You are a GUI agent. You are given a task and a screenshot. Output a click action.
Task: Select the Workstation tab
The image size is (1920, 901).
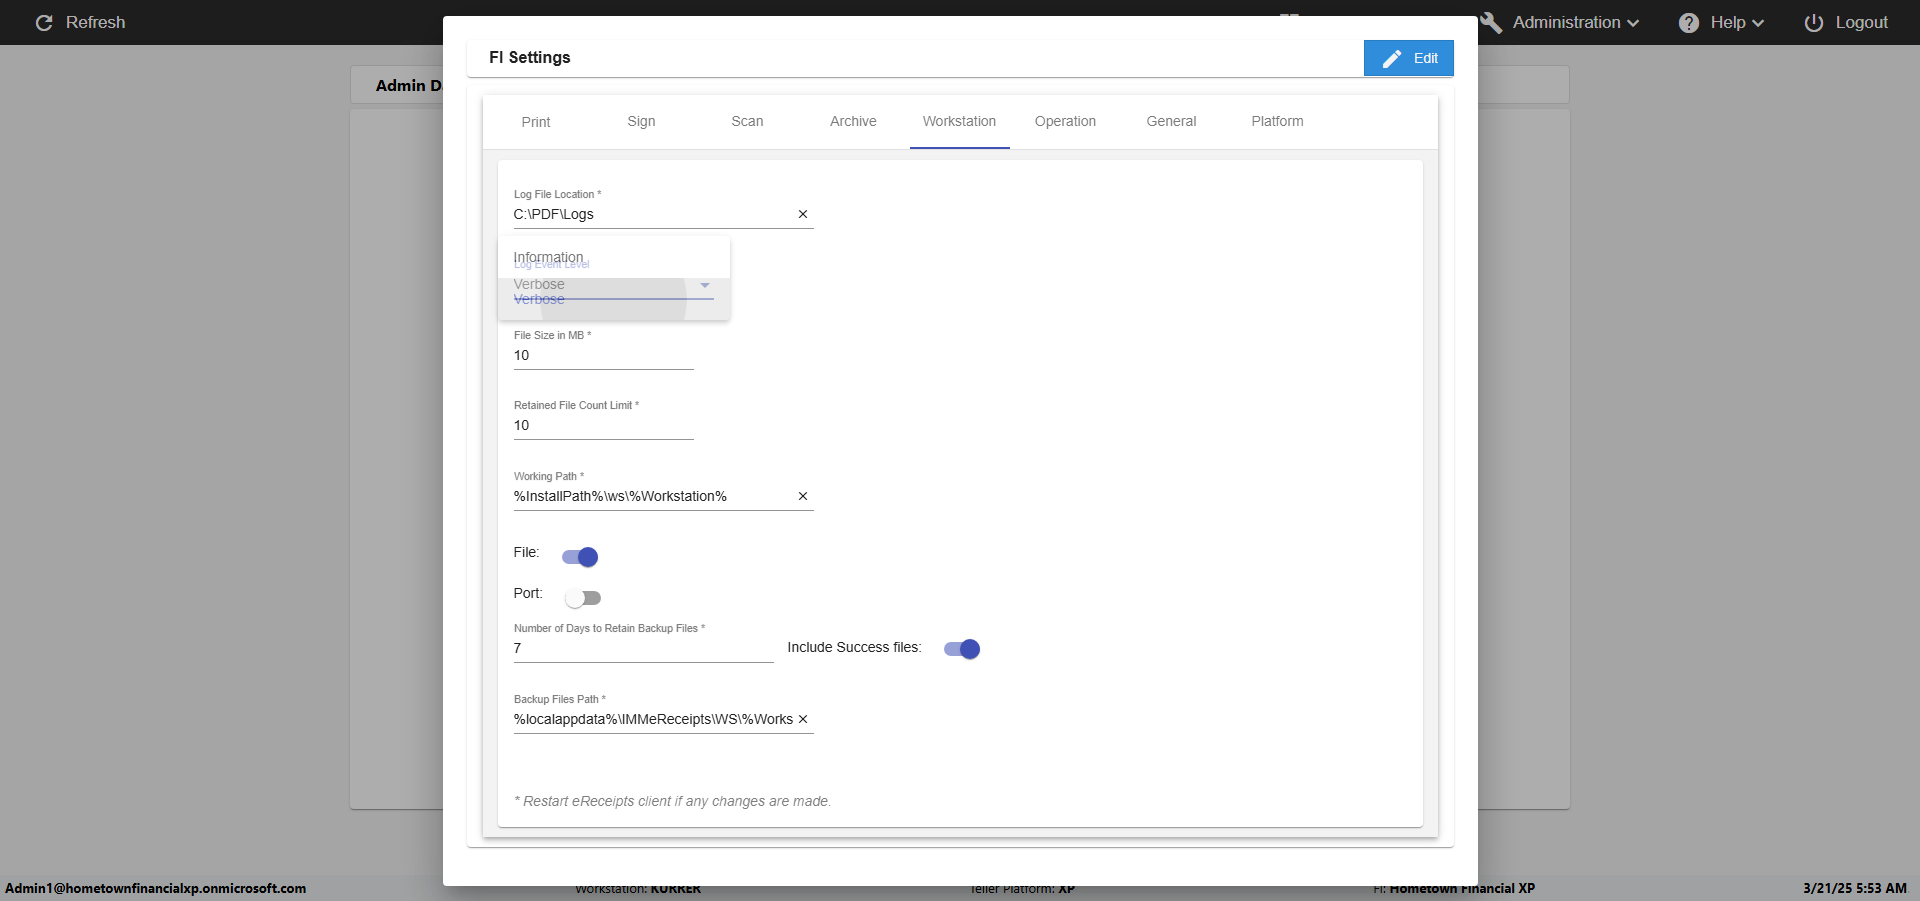[959, 122]
